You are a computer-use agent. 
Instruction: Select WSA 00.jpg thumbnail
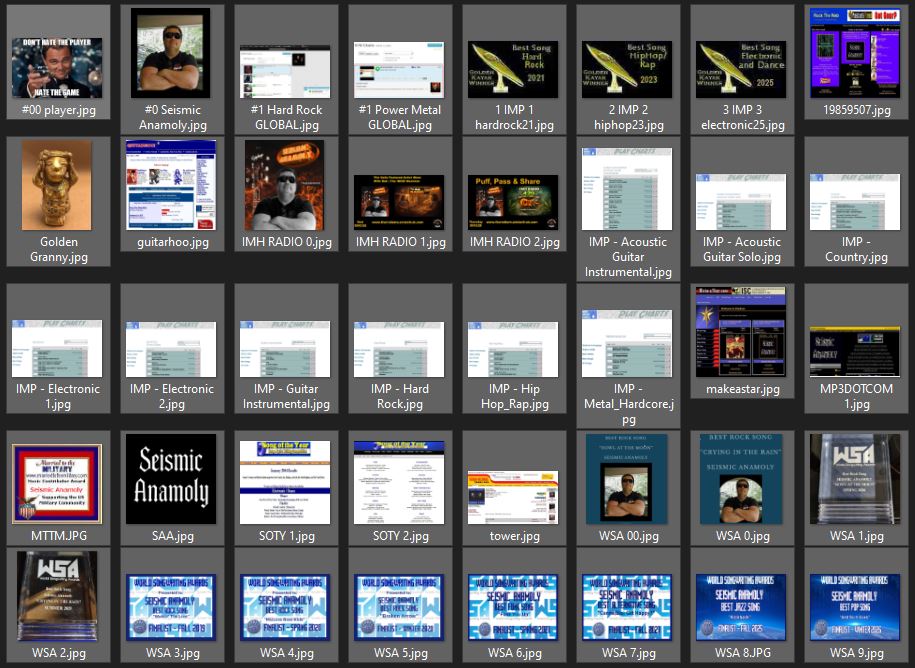click(x=627, y=479)
